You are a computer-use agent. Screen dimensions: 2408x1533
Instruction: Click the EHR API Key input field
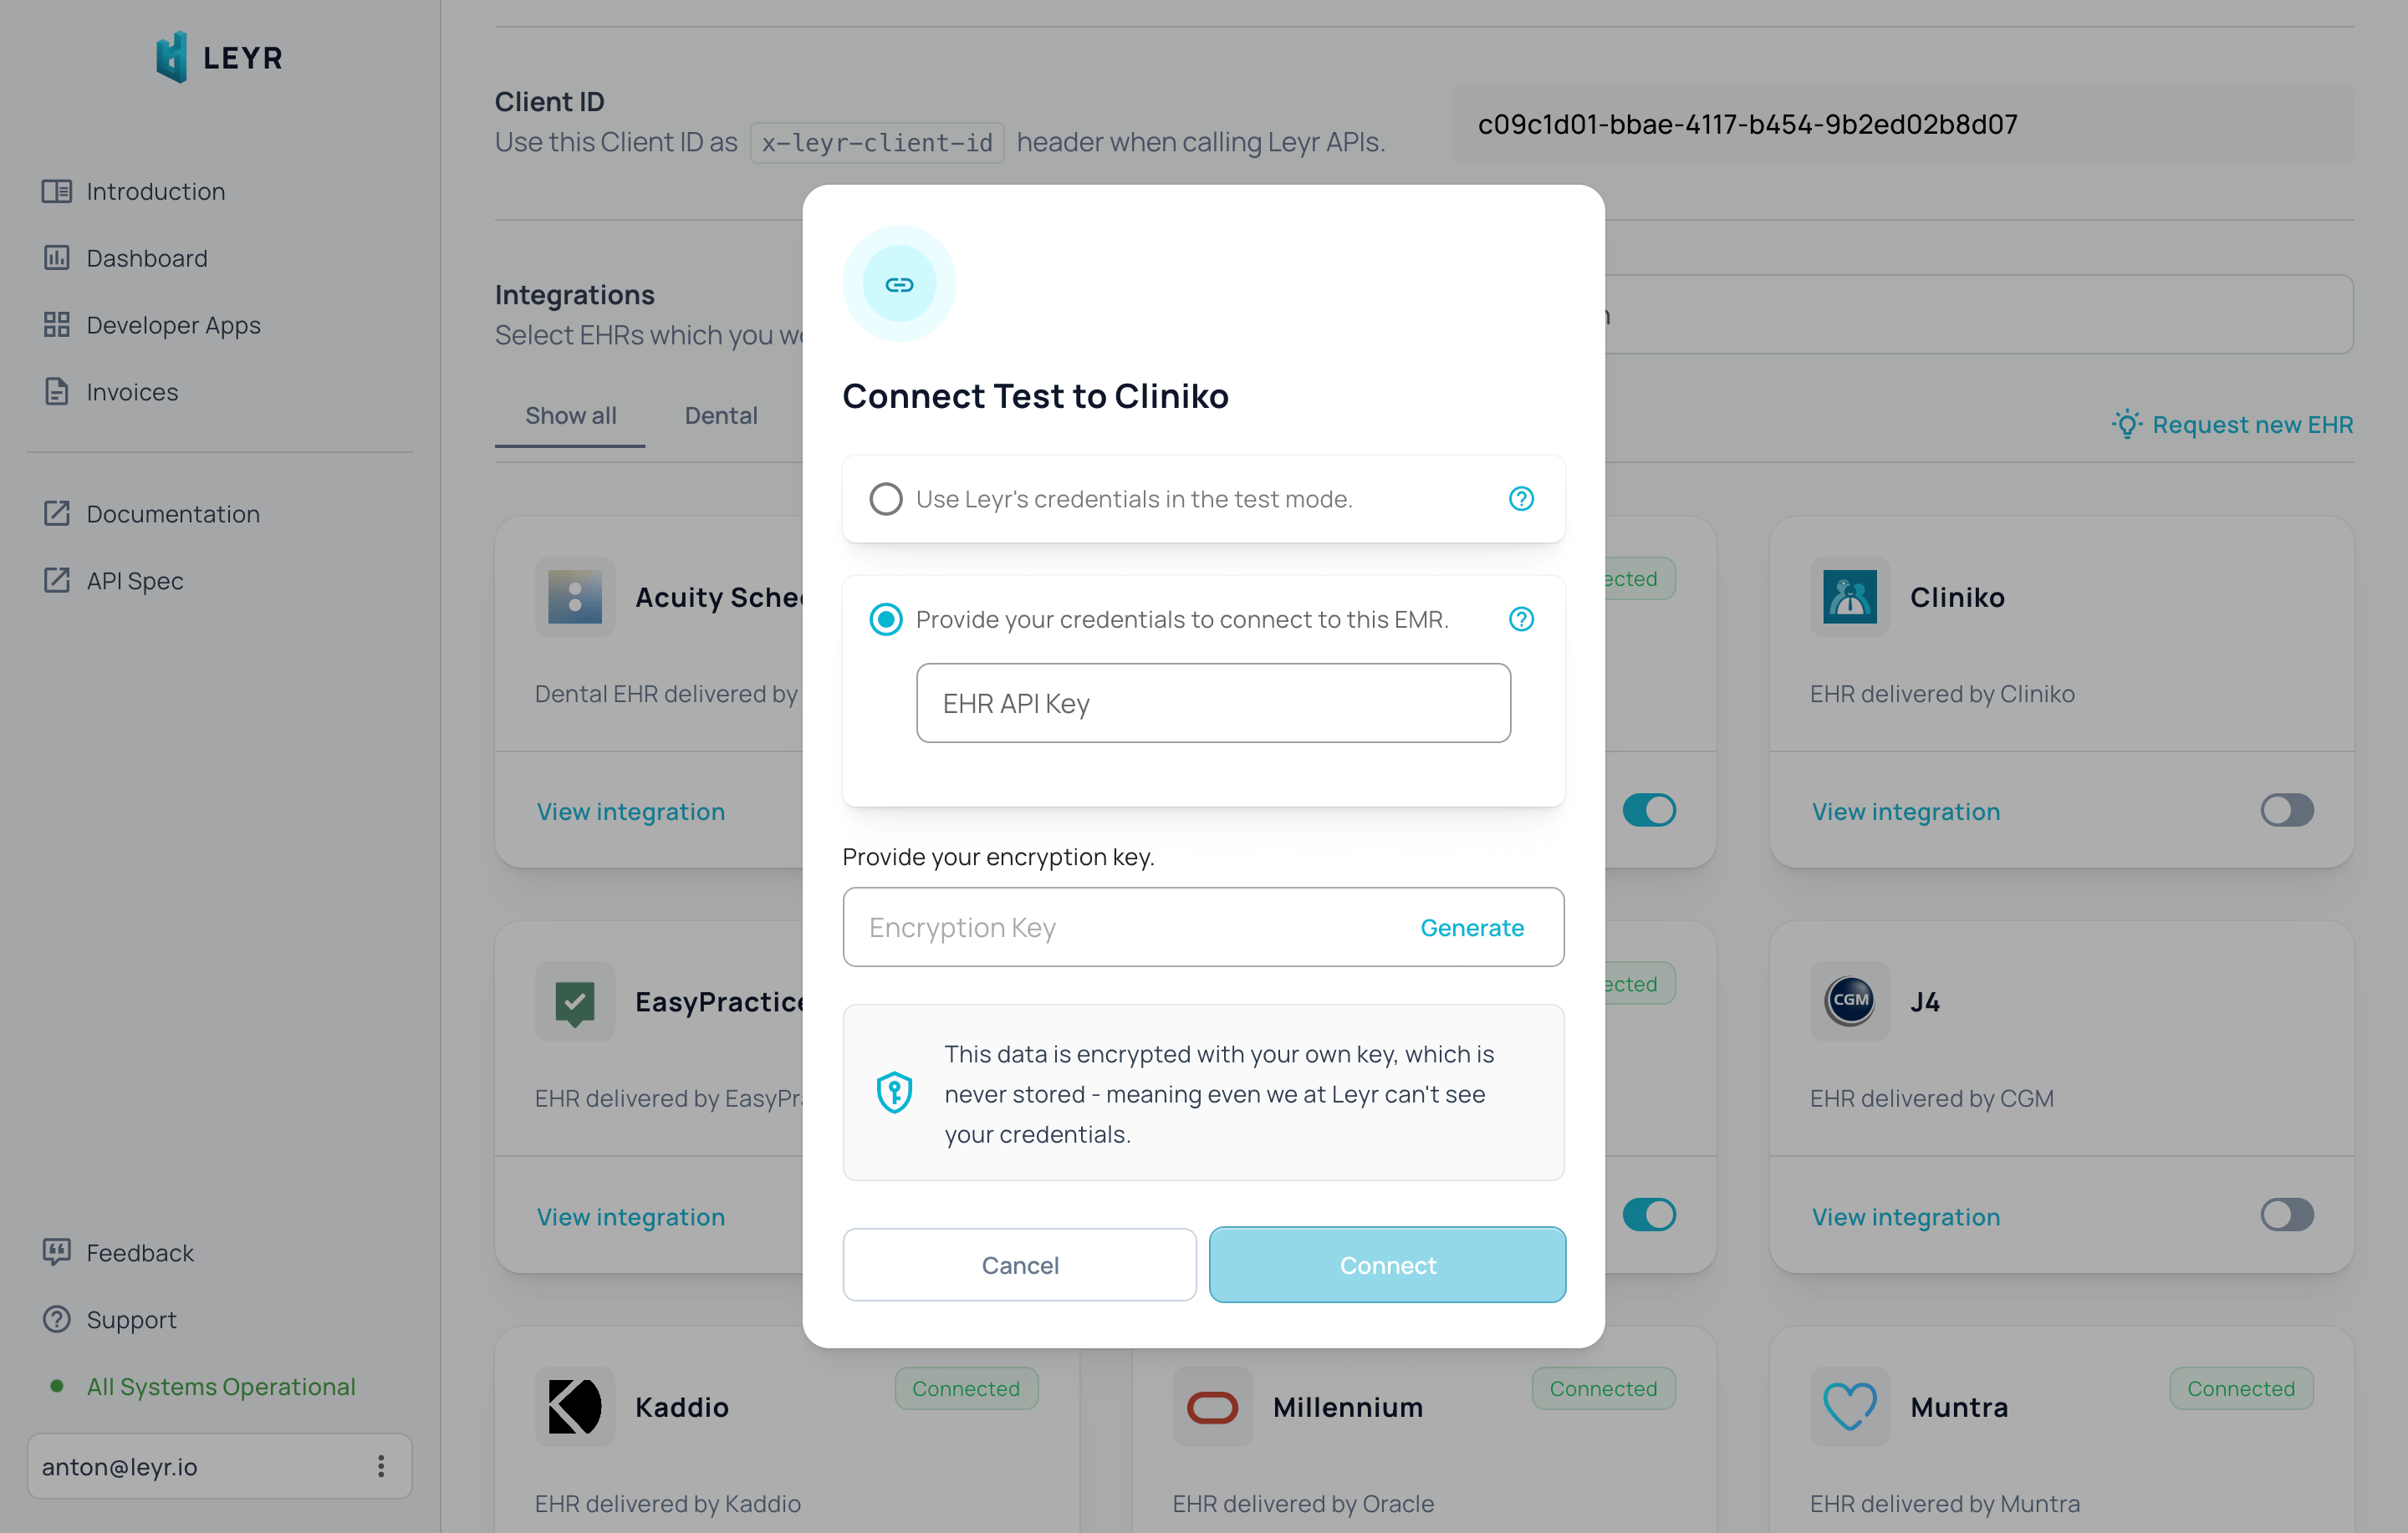1212,703
